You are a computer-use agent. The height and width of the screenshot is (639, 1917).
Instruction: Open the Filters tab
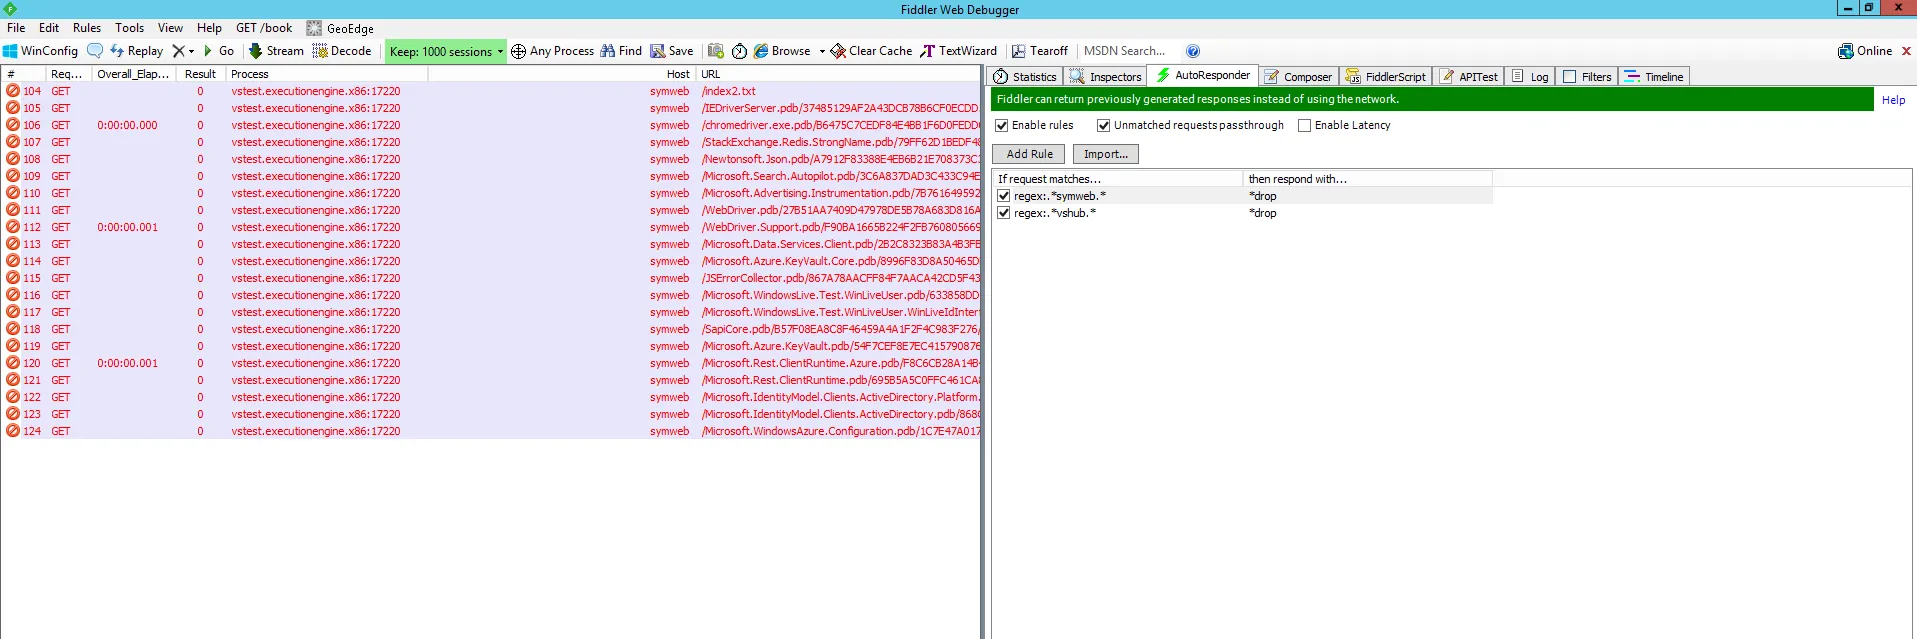pyautogui.click(x=1587, y=77)
